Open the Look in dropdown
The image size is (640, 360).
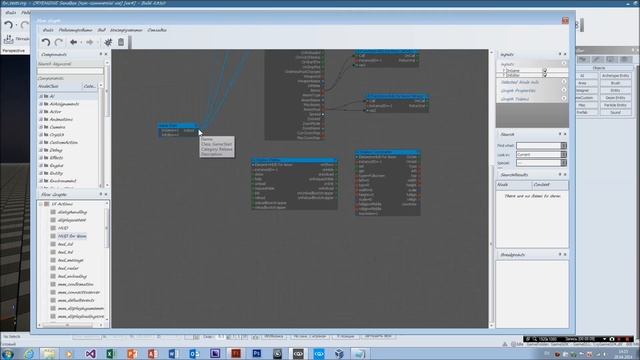coord(564,154)
